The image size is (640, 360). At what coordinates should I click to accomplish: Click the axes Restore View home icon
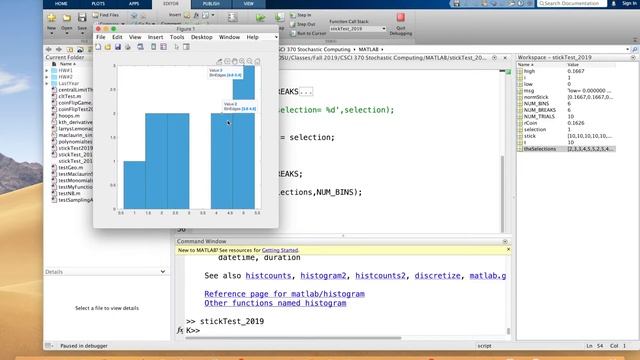point(258,61)
